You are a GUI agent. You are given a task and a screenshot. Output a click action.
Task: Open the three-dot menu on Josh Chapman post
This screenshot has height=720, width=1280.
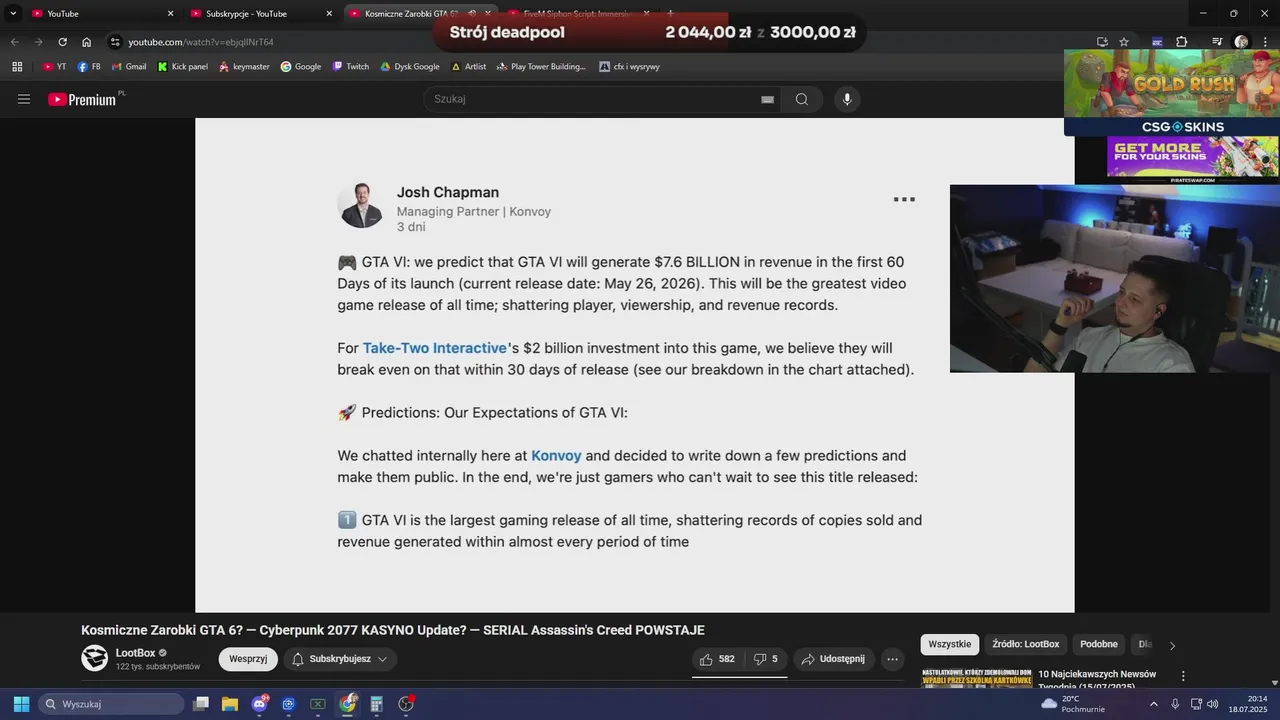coord(904,199)
